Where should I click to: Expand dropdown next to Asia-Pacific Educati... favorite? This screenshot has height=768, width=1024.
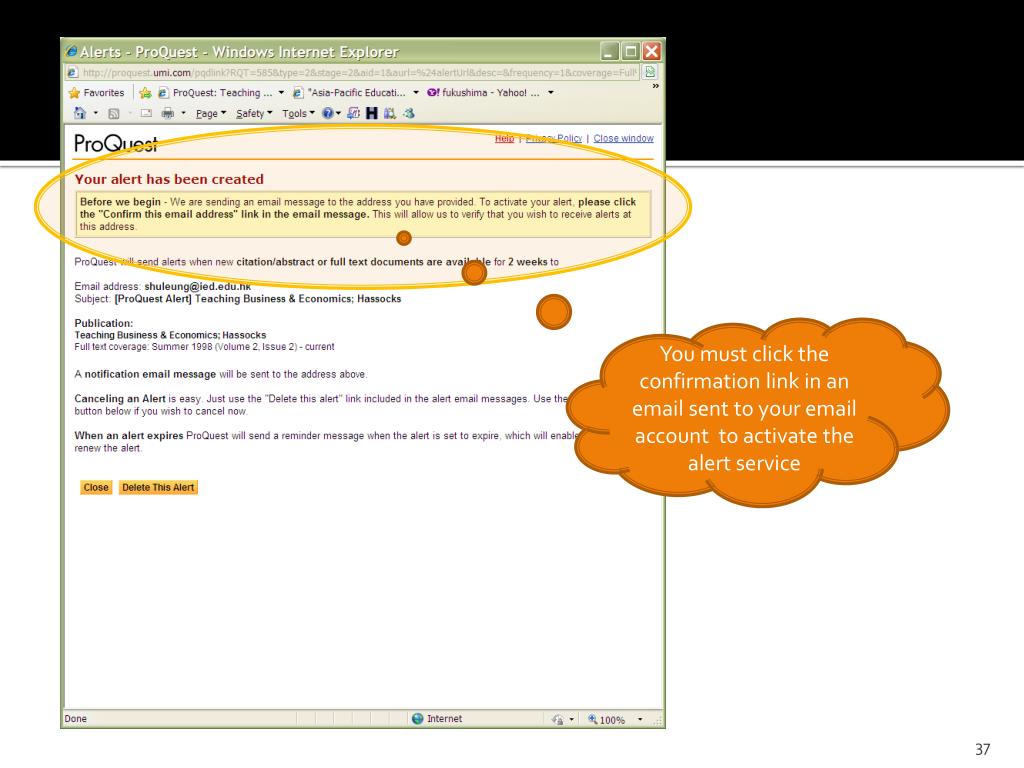click(x=416, y=93)
